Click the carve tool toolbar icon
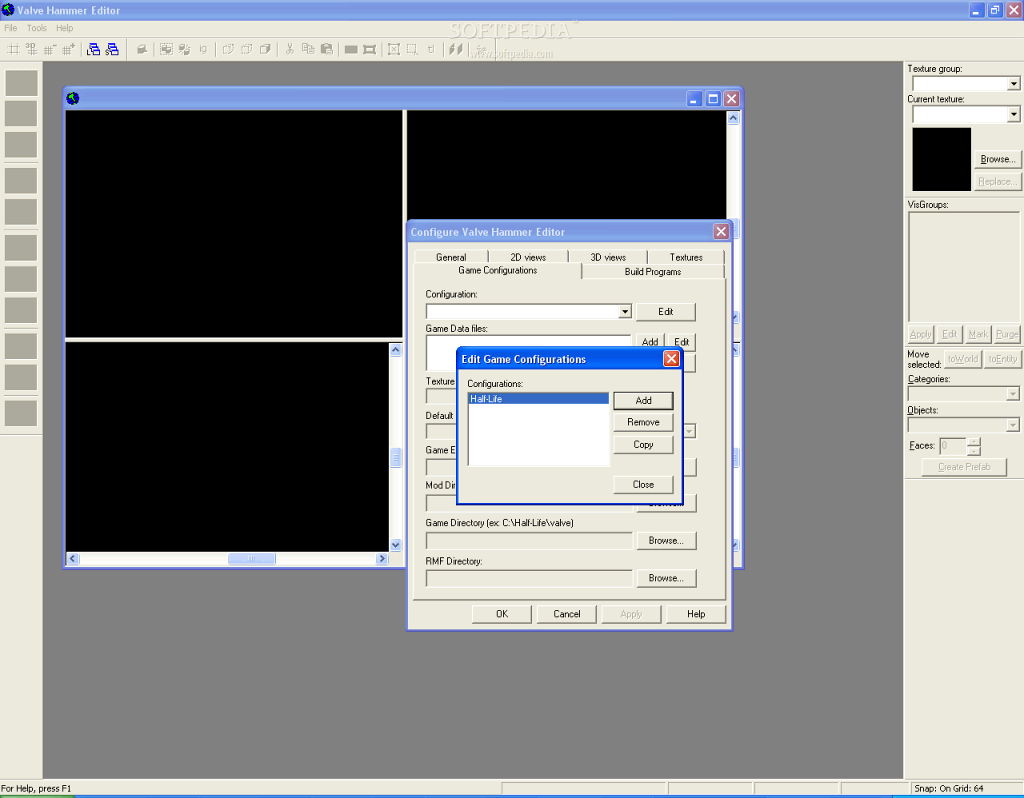The height and width of the screenshot is (798, 1024). coord(142,49)
